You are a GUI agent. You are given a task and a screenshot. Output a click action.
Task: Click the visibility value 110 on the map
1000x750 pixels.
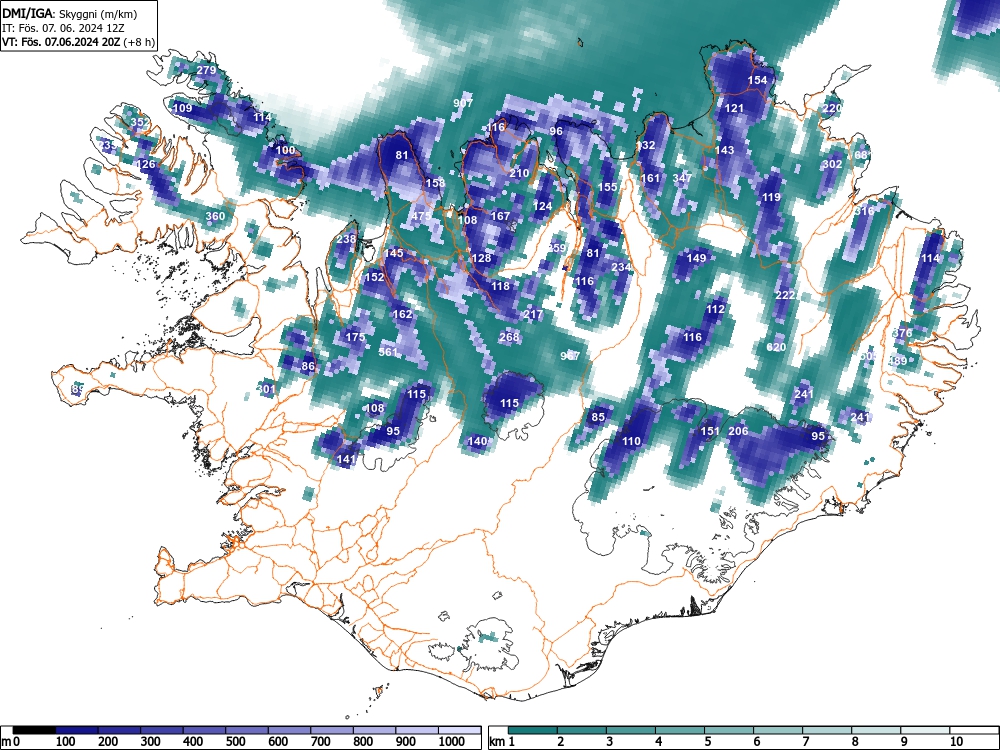[x=631, y=441]
